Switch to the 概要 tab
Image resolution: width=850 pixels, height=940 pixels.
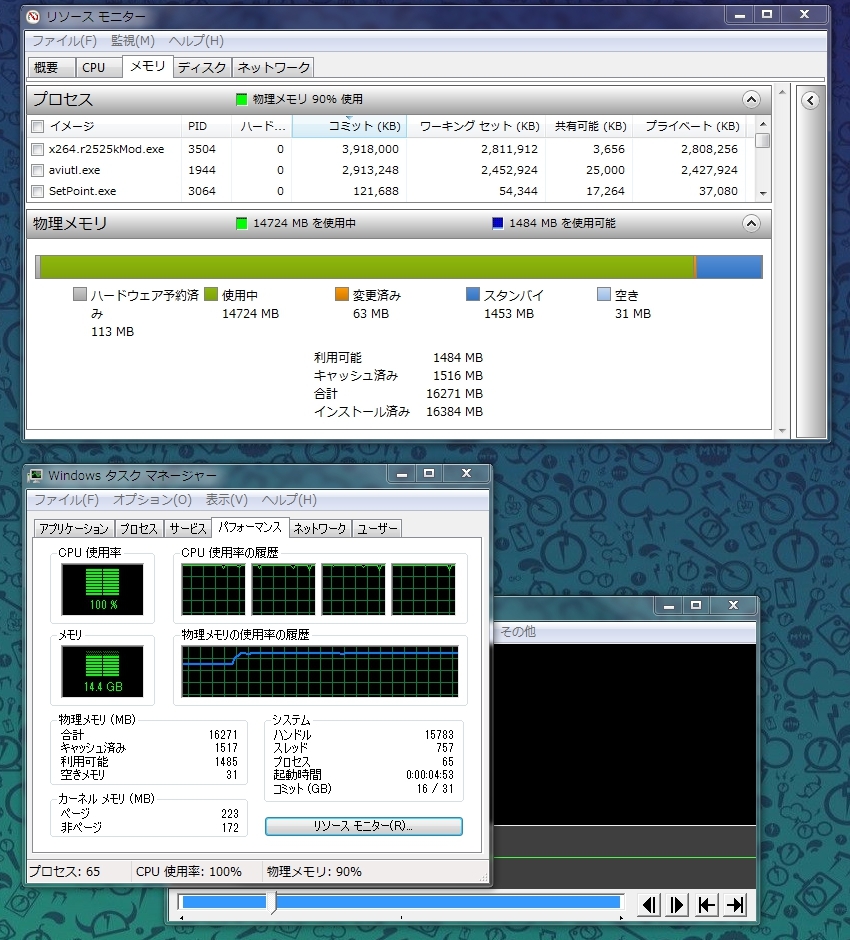click(x=52, y=67)
